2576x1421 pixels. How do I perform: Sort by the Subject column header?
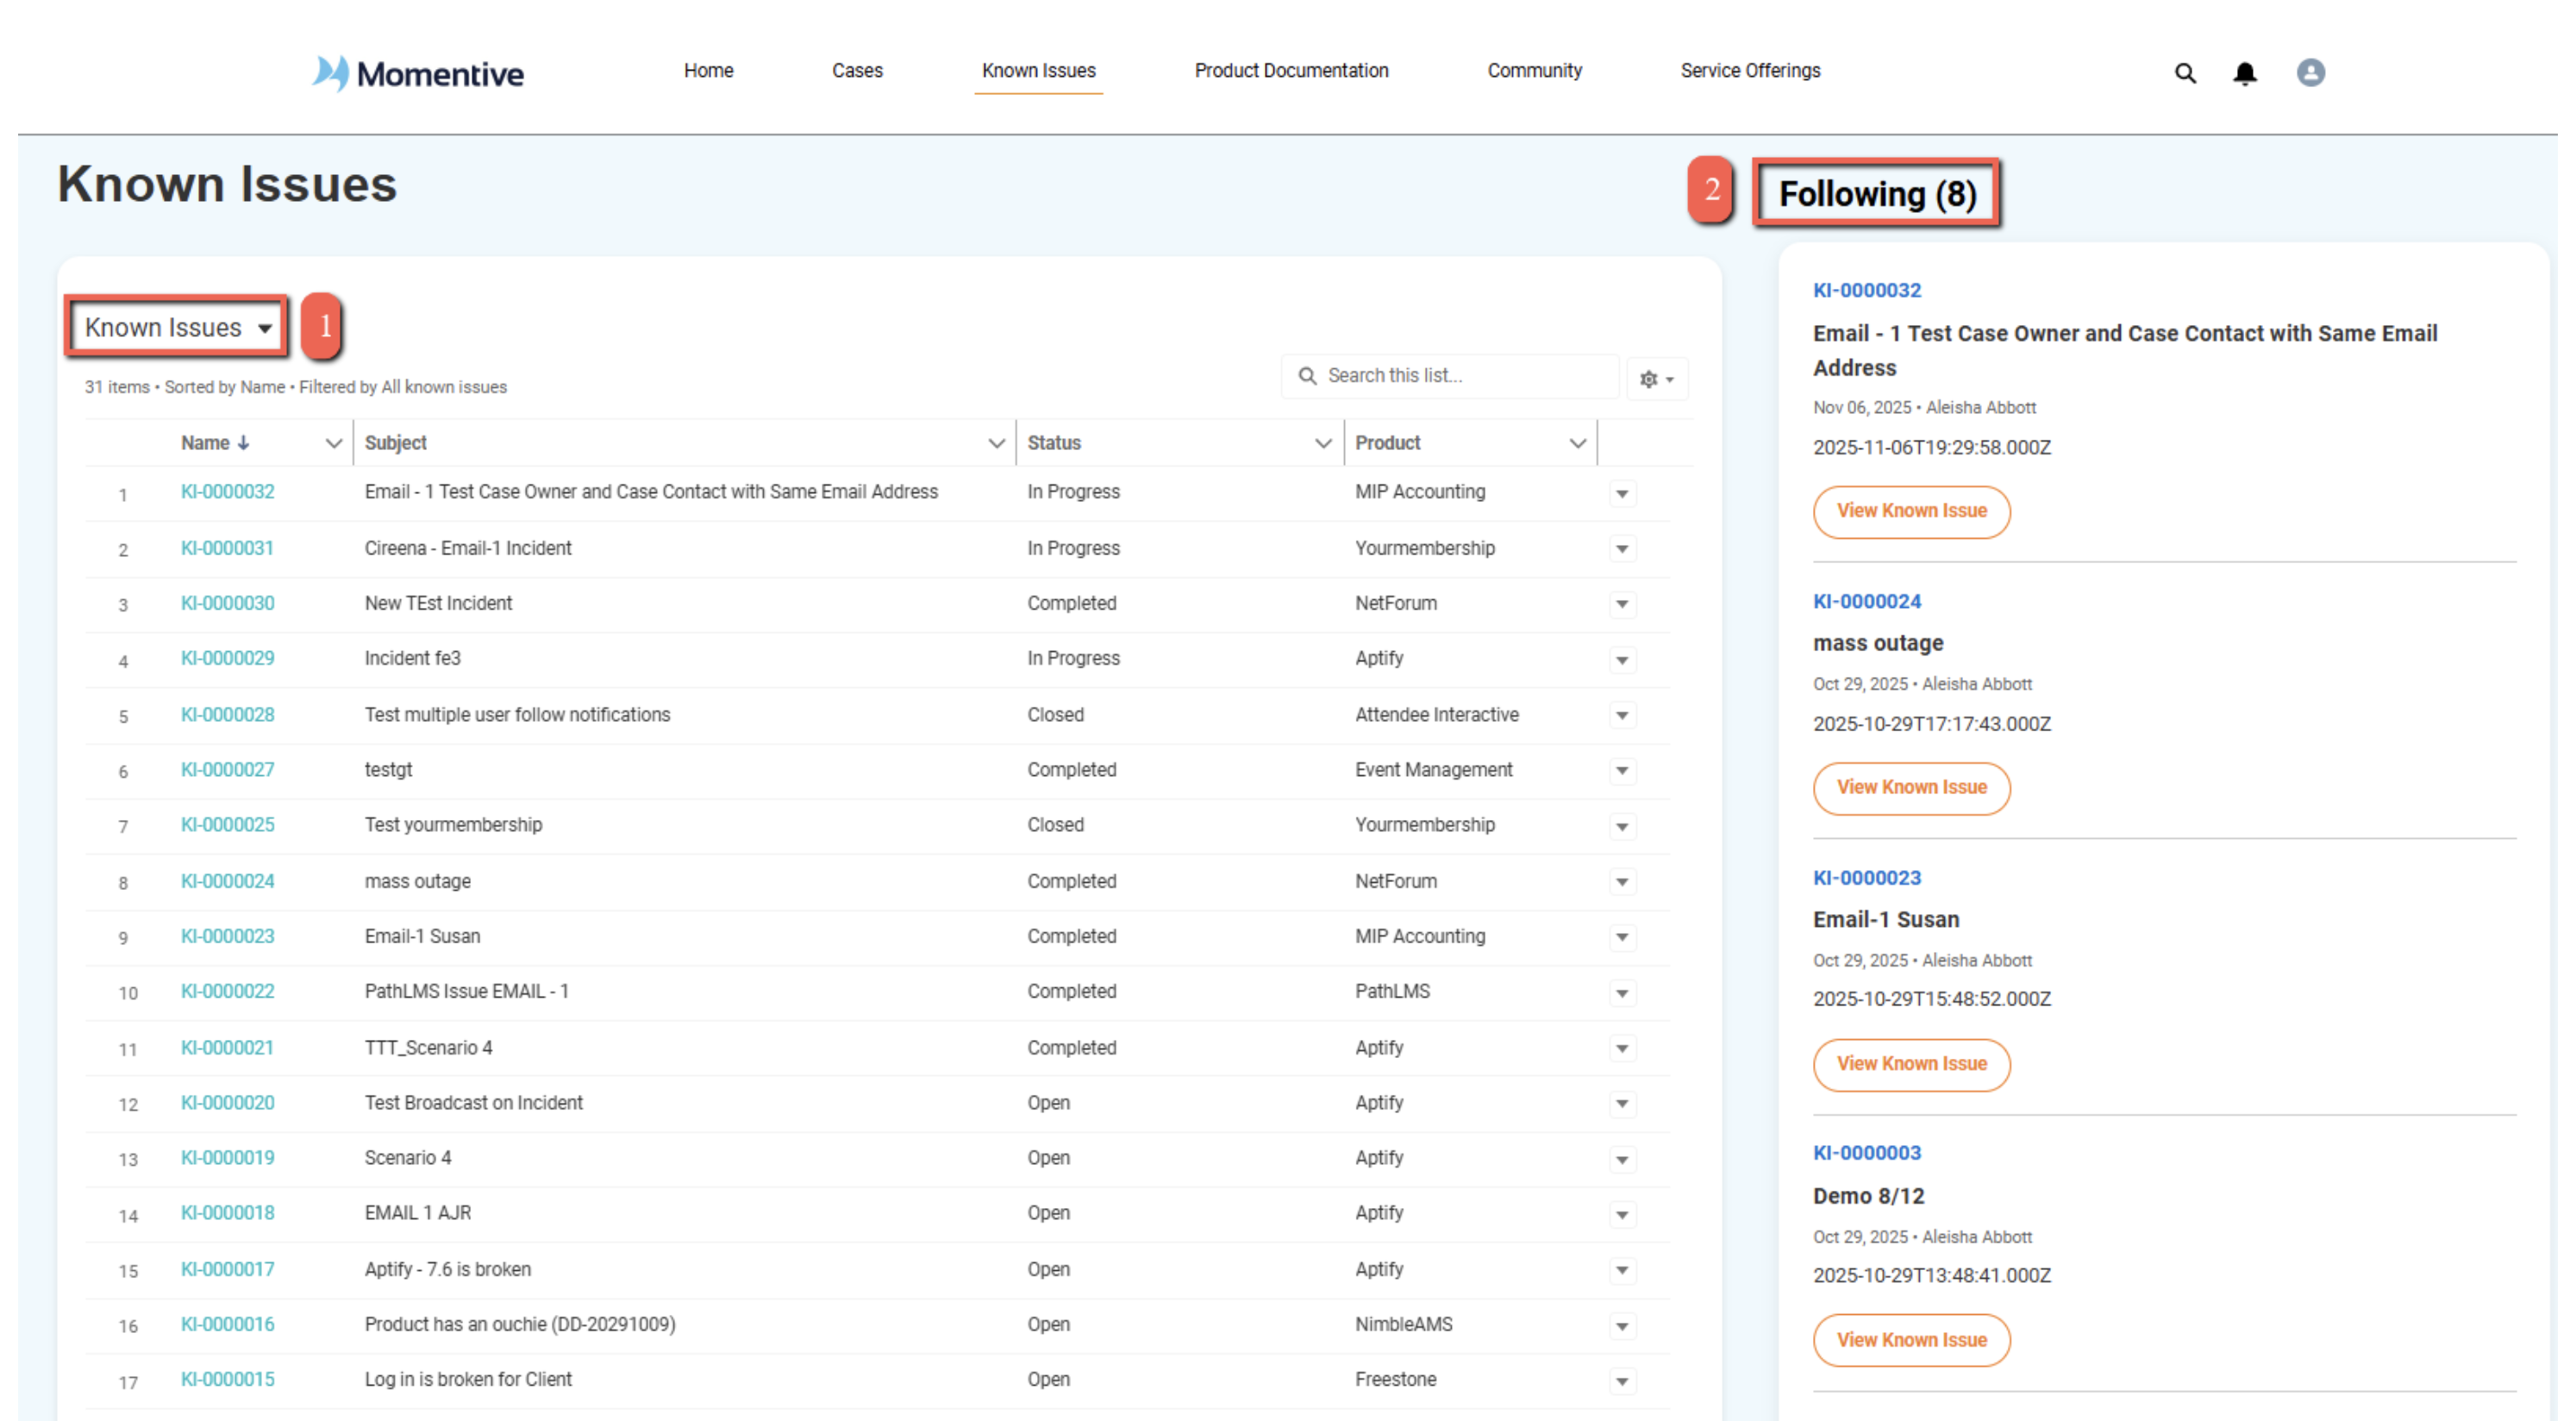395,443
